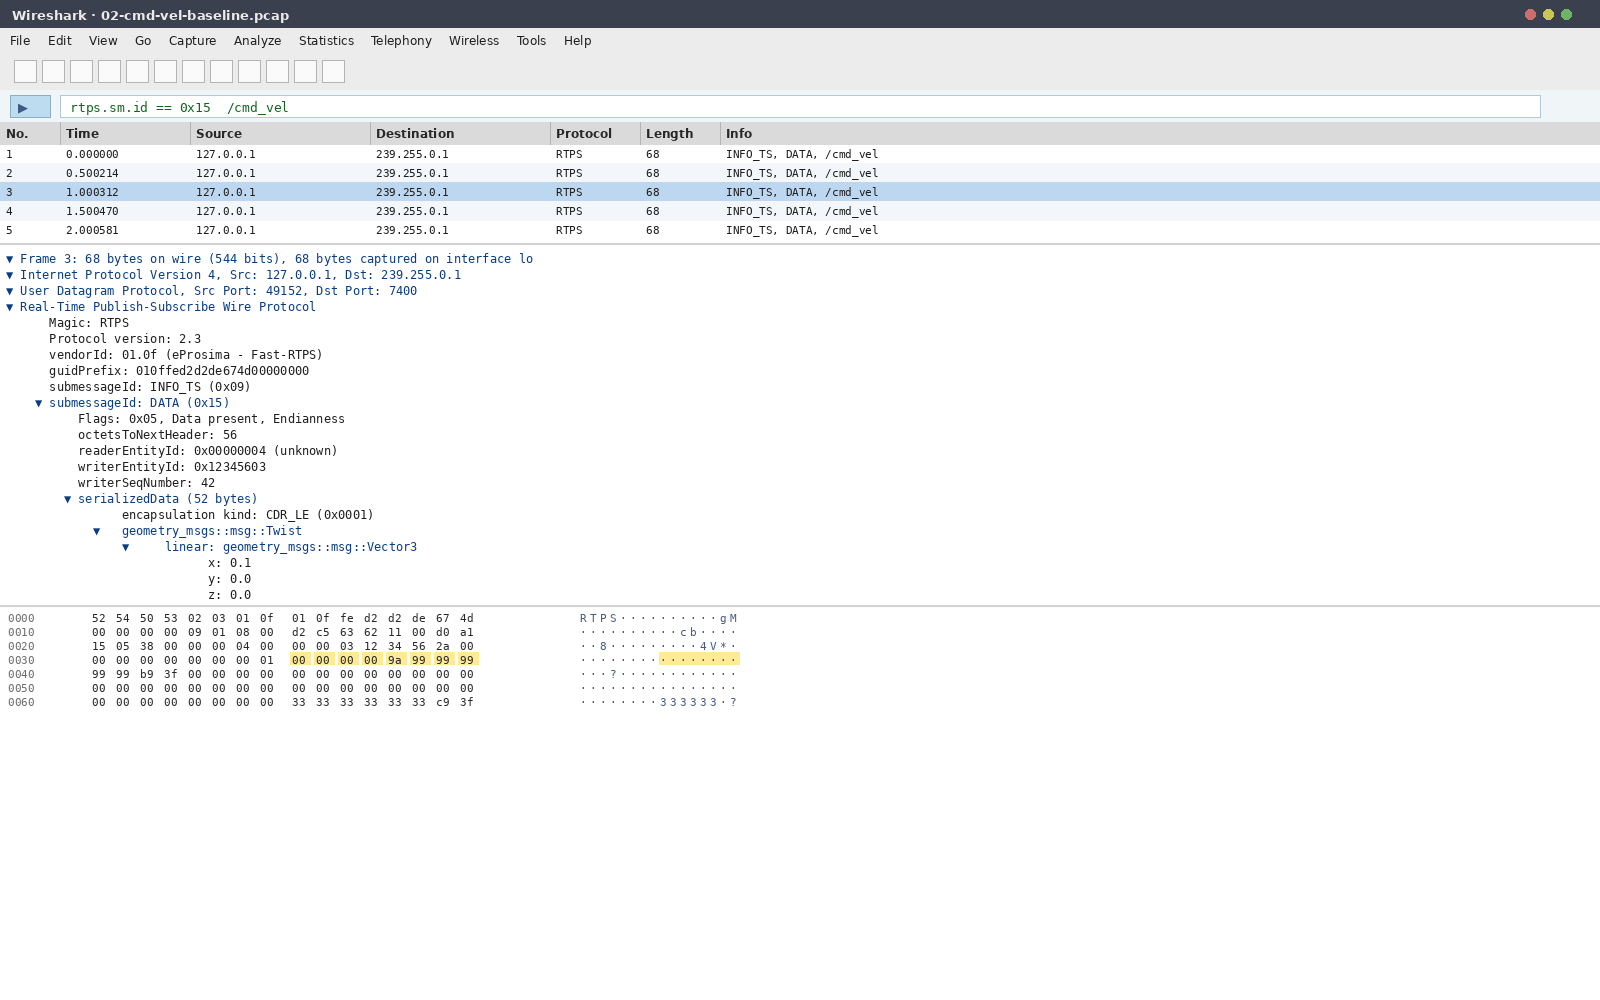The height and width of the screenshot is (1000, 1600).
Task: Click hex dump row offset 0060
Action: (x=21, y=703)
